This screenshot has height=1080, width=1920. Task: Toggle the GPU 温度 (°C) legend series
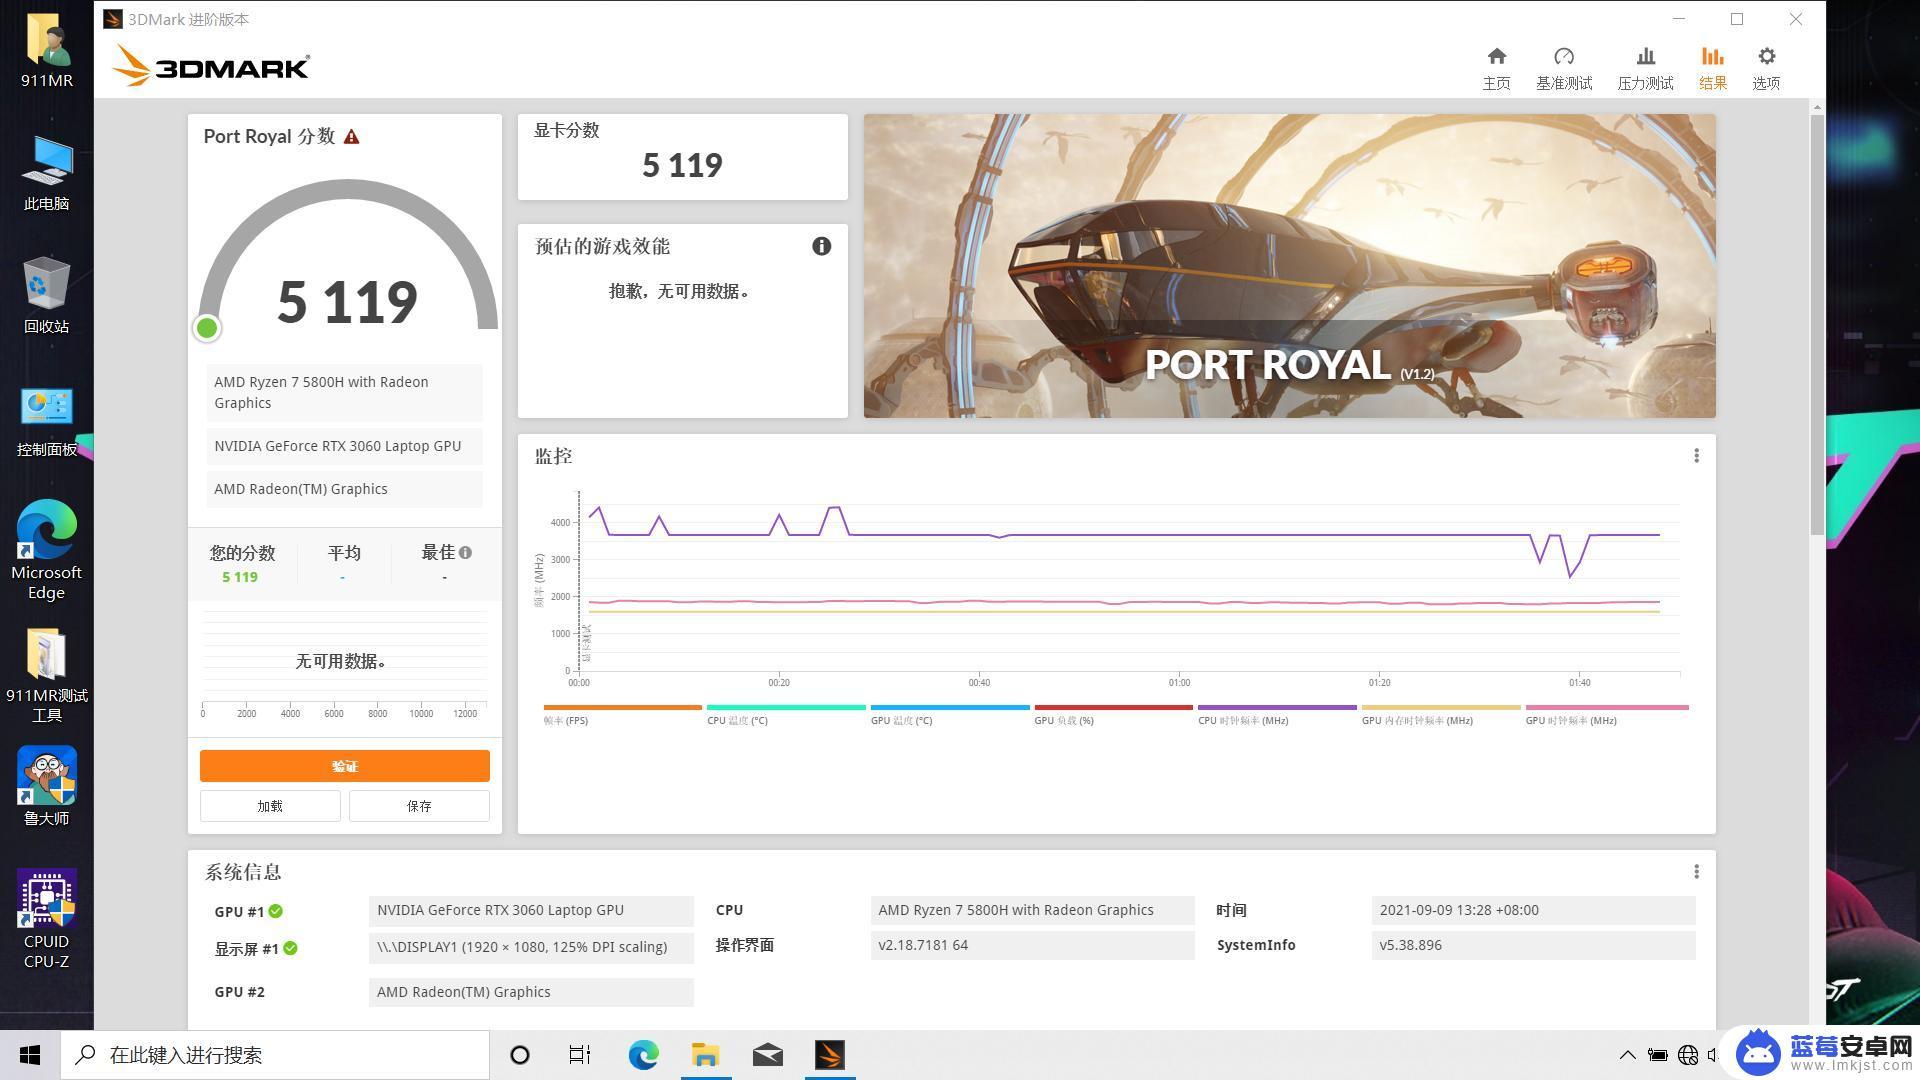click(x=950, y=714)
